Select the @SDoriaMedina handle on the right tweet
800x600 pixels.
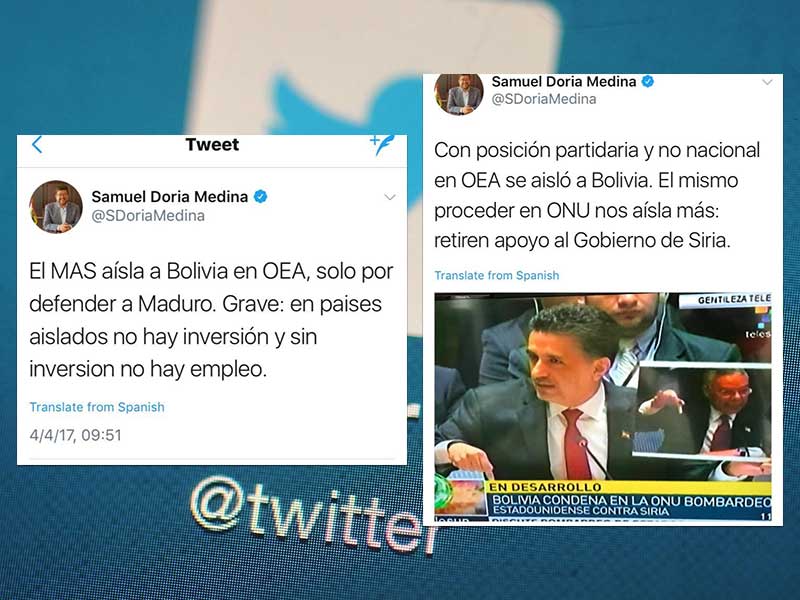click(x=543, y=99)
